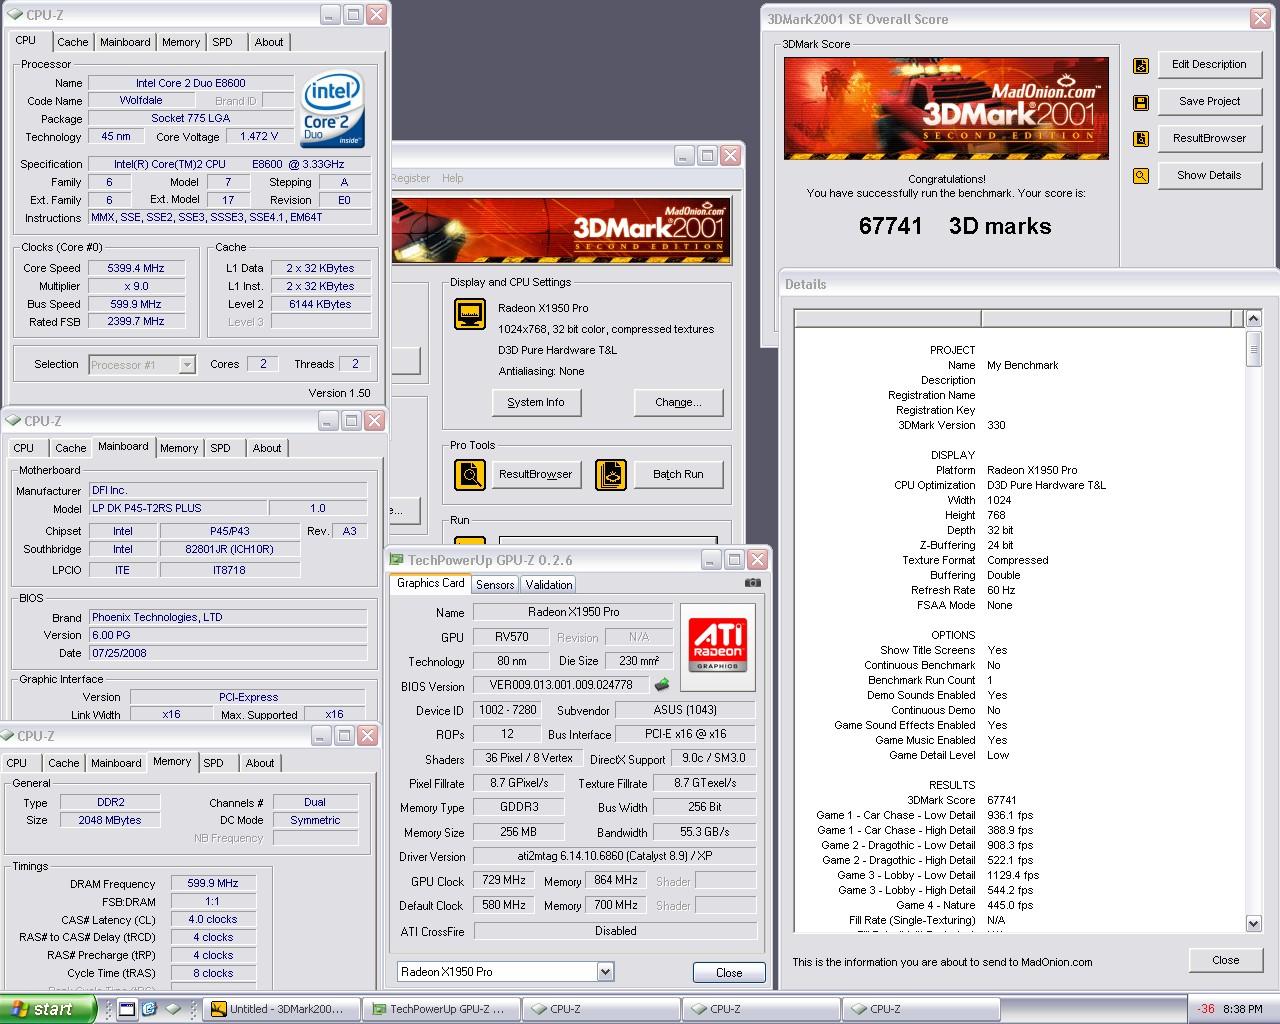The width and height of the screenshot is (1280, 1024).
Task: Click the Edit Description icon in 3DMark score window
Action: pos(1141,65)
